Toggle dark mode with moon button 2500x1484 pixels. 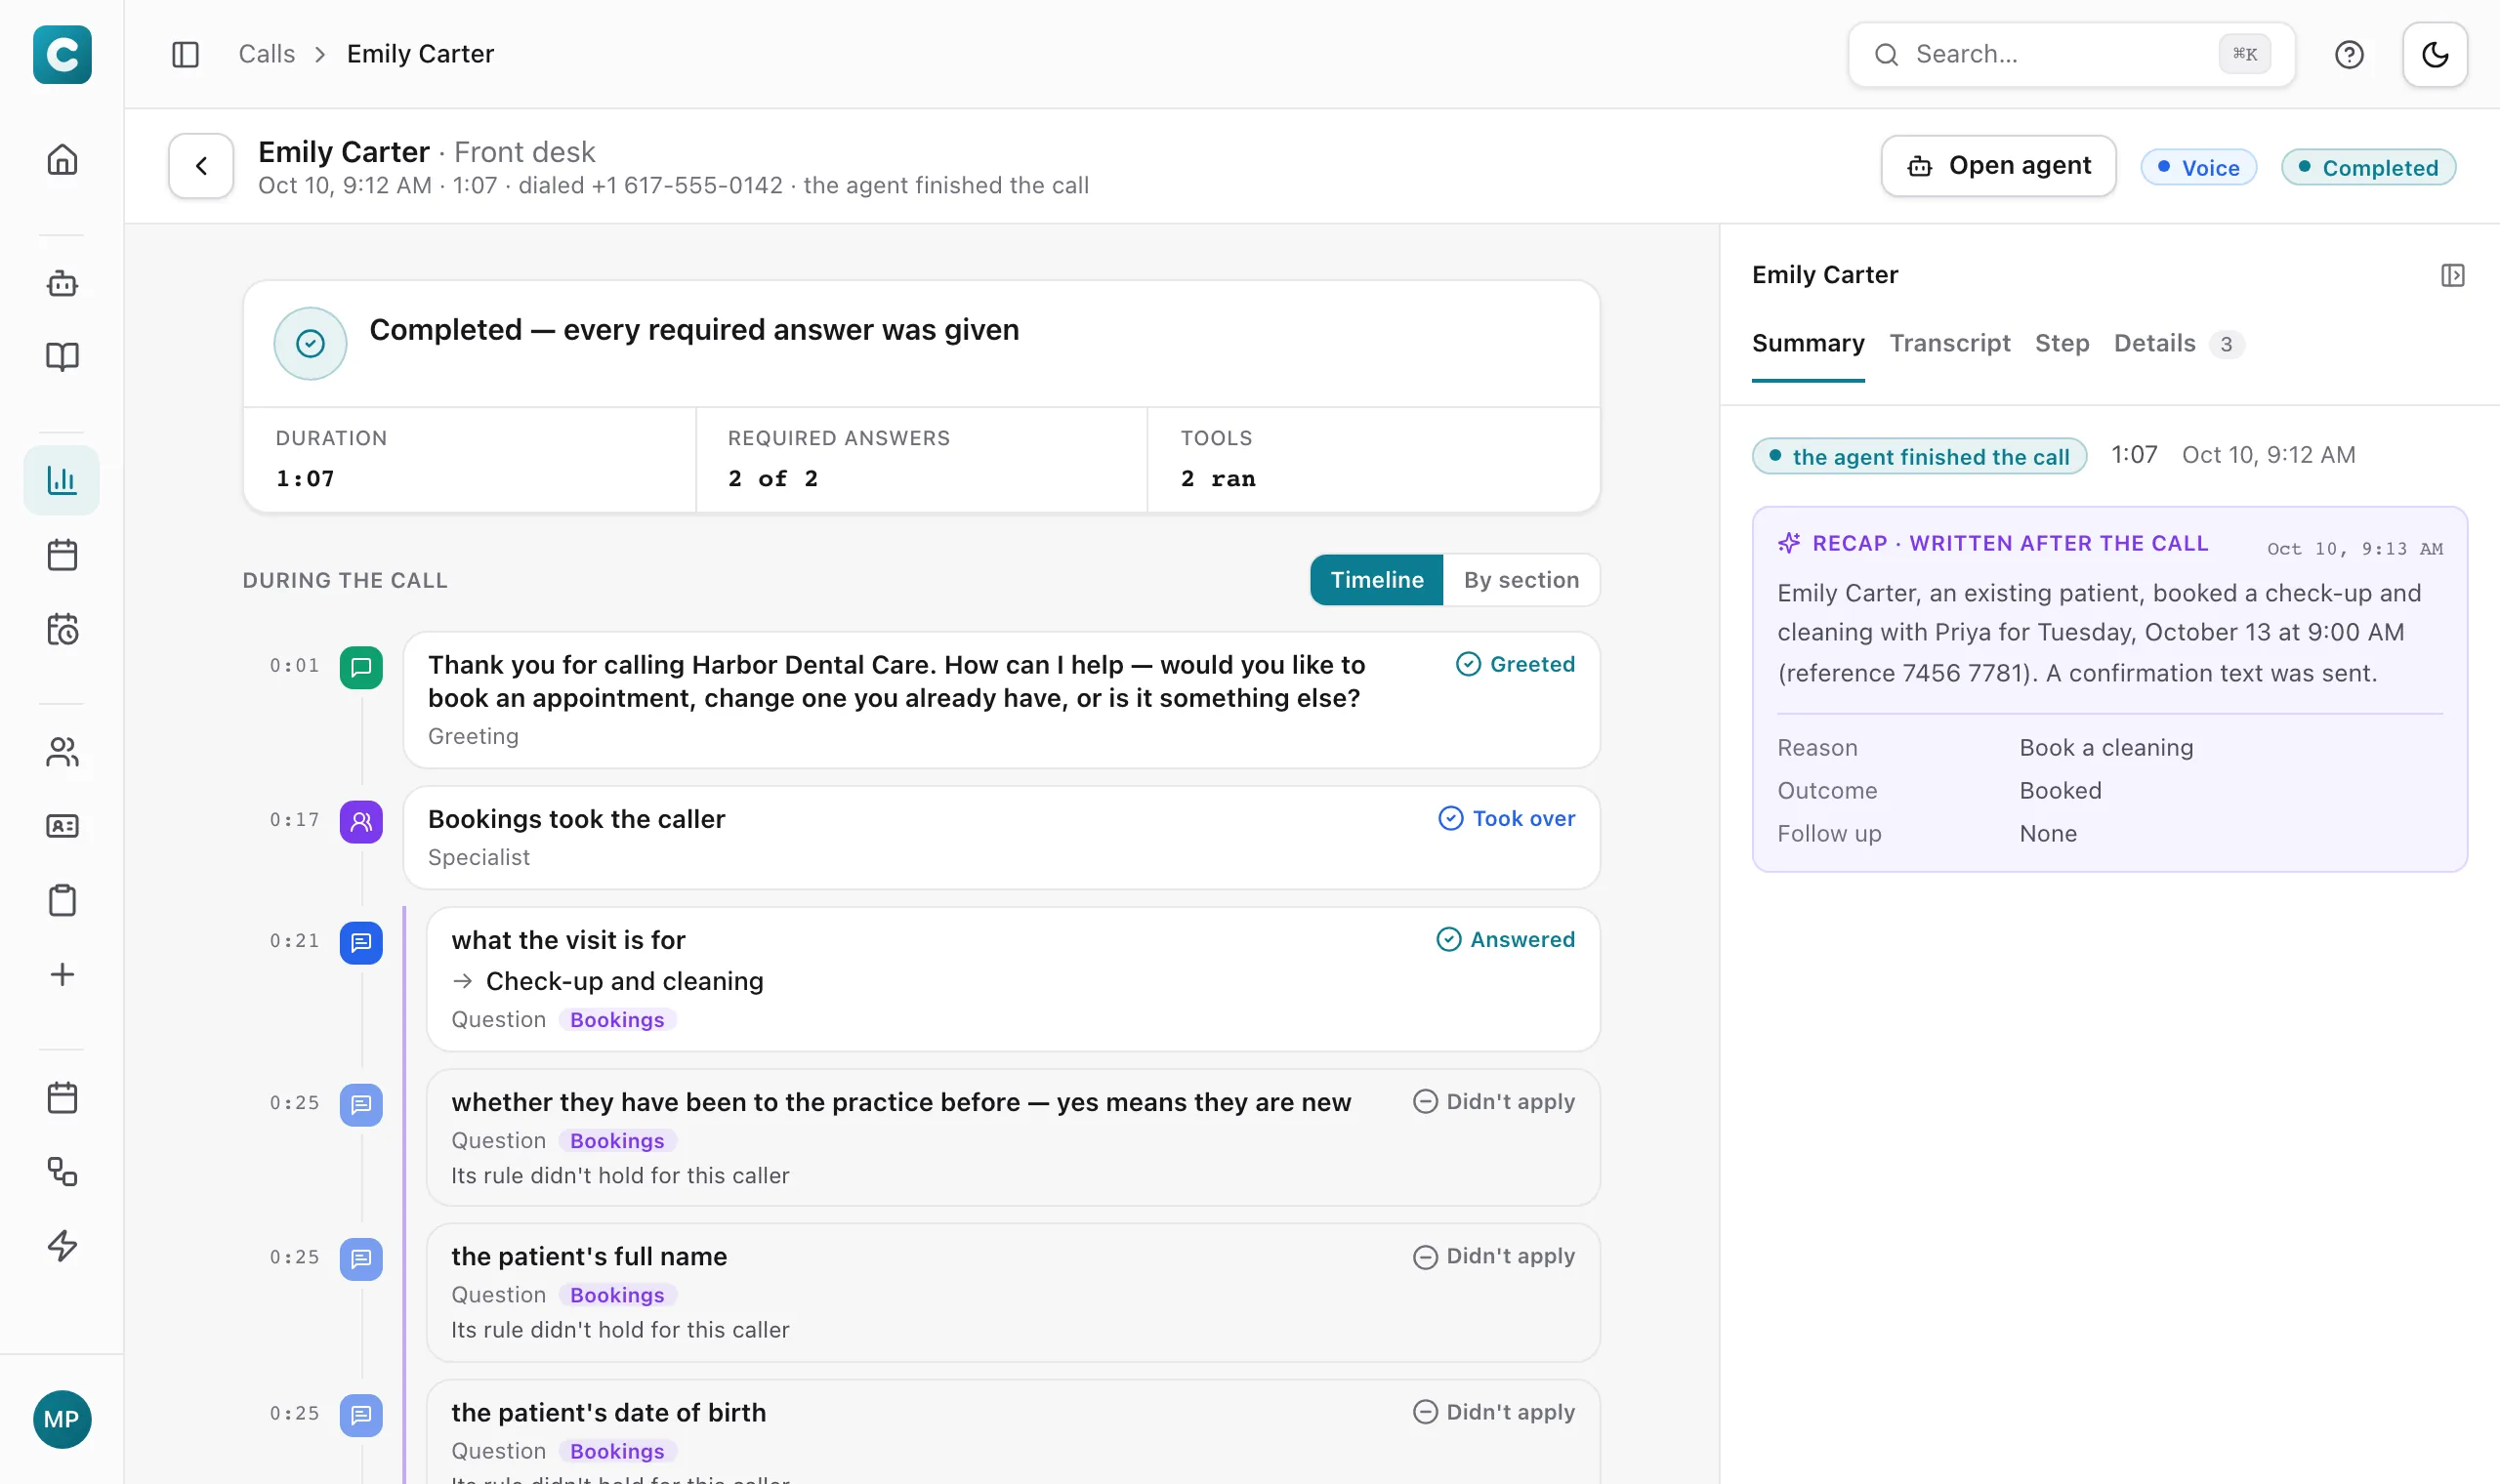[2435, 54]
